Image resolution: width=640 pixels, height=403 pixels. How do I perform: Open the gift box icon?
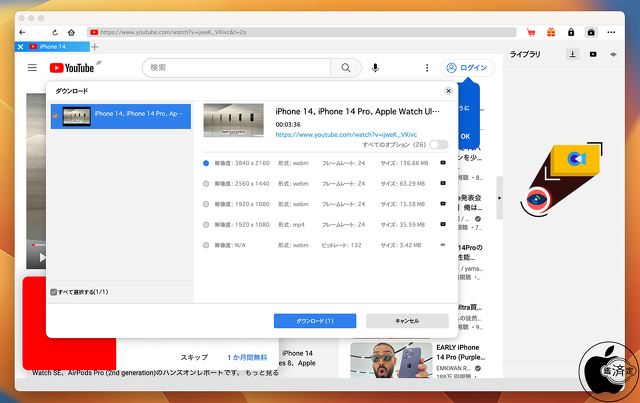pos(551,32)
